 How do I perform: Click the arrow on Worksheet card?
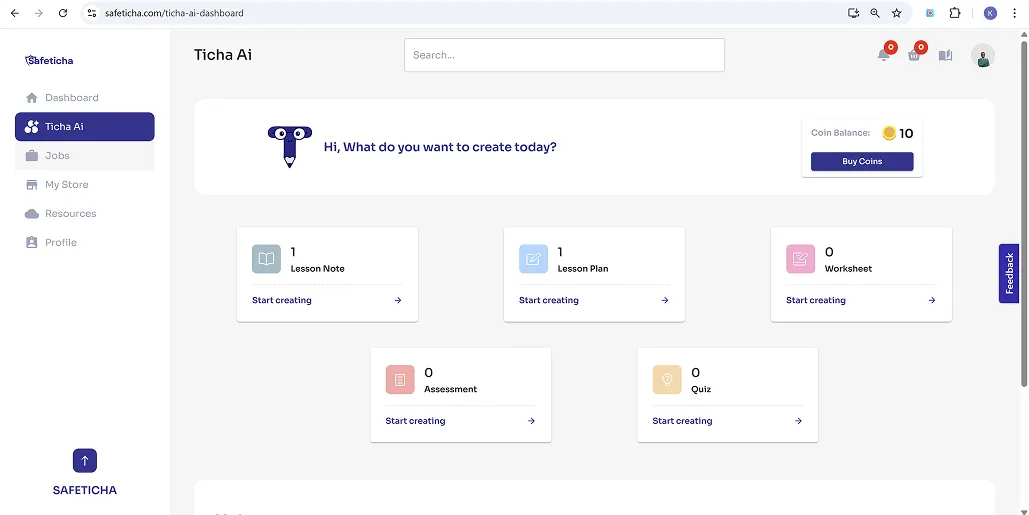pos(932,300)
